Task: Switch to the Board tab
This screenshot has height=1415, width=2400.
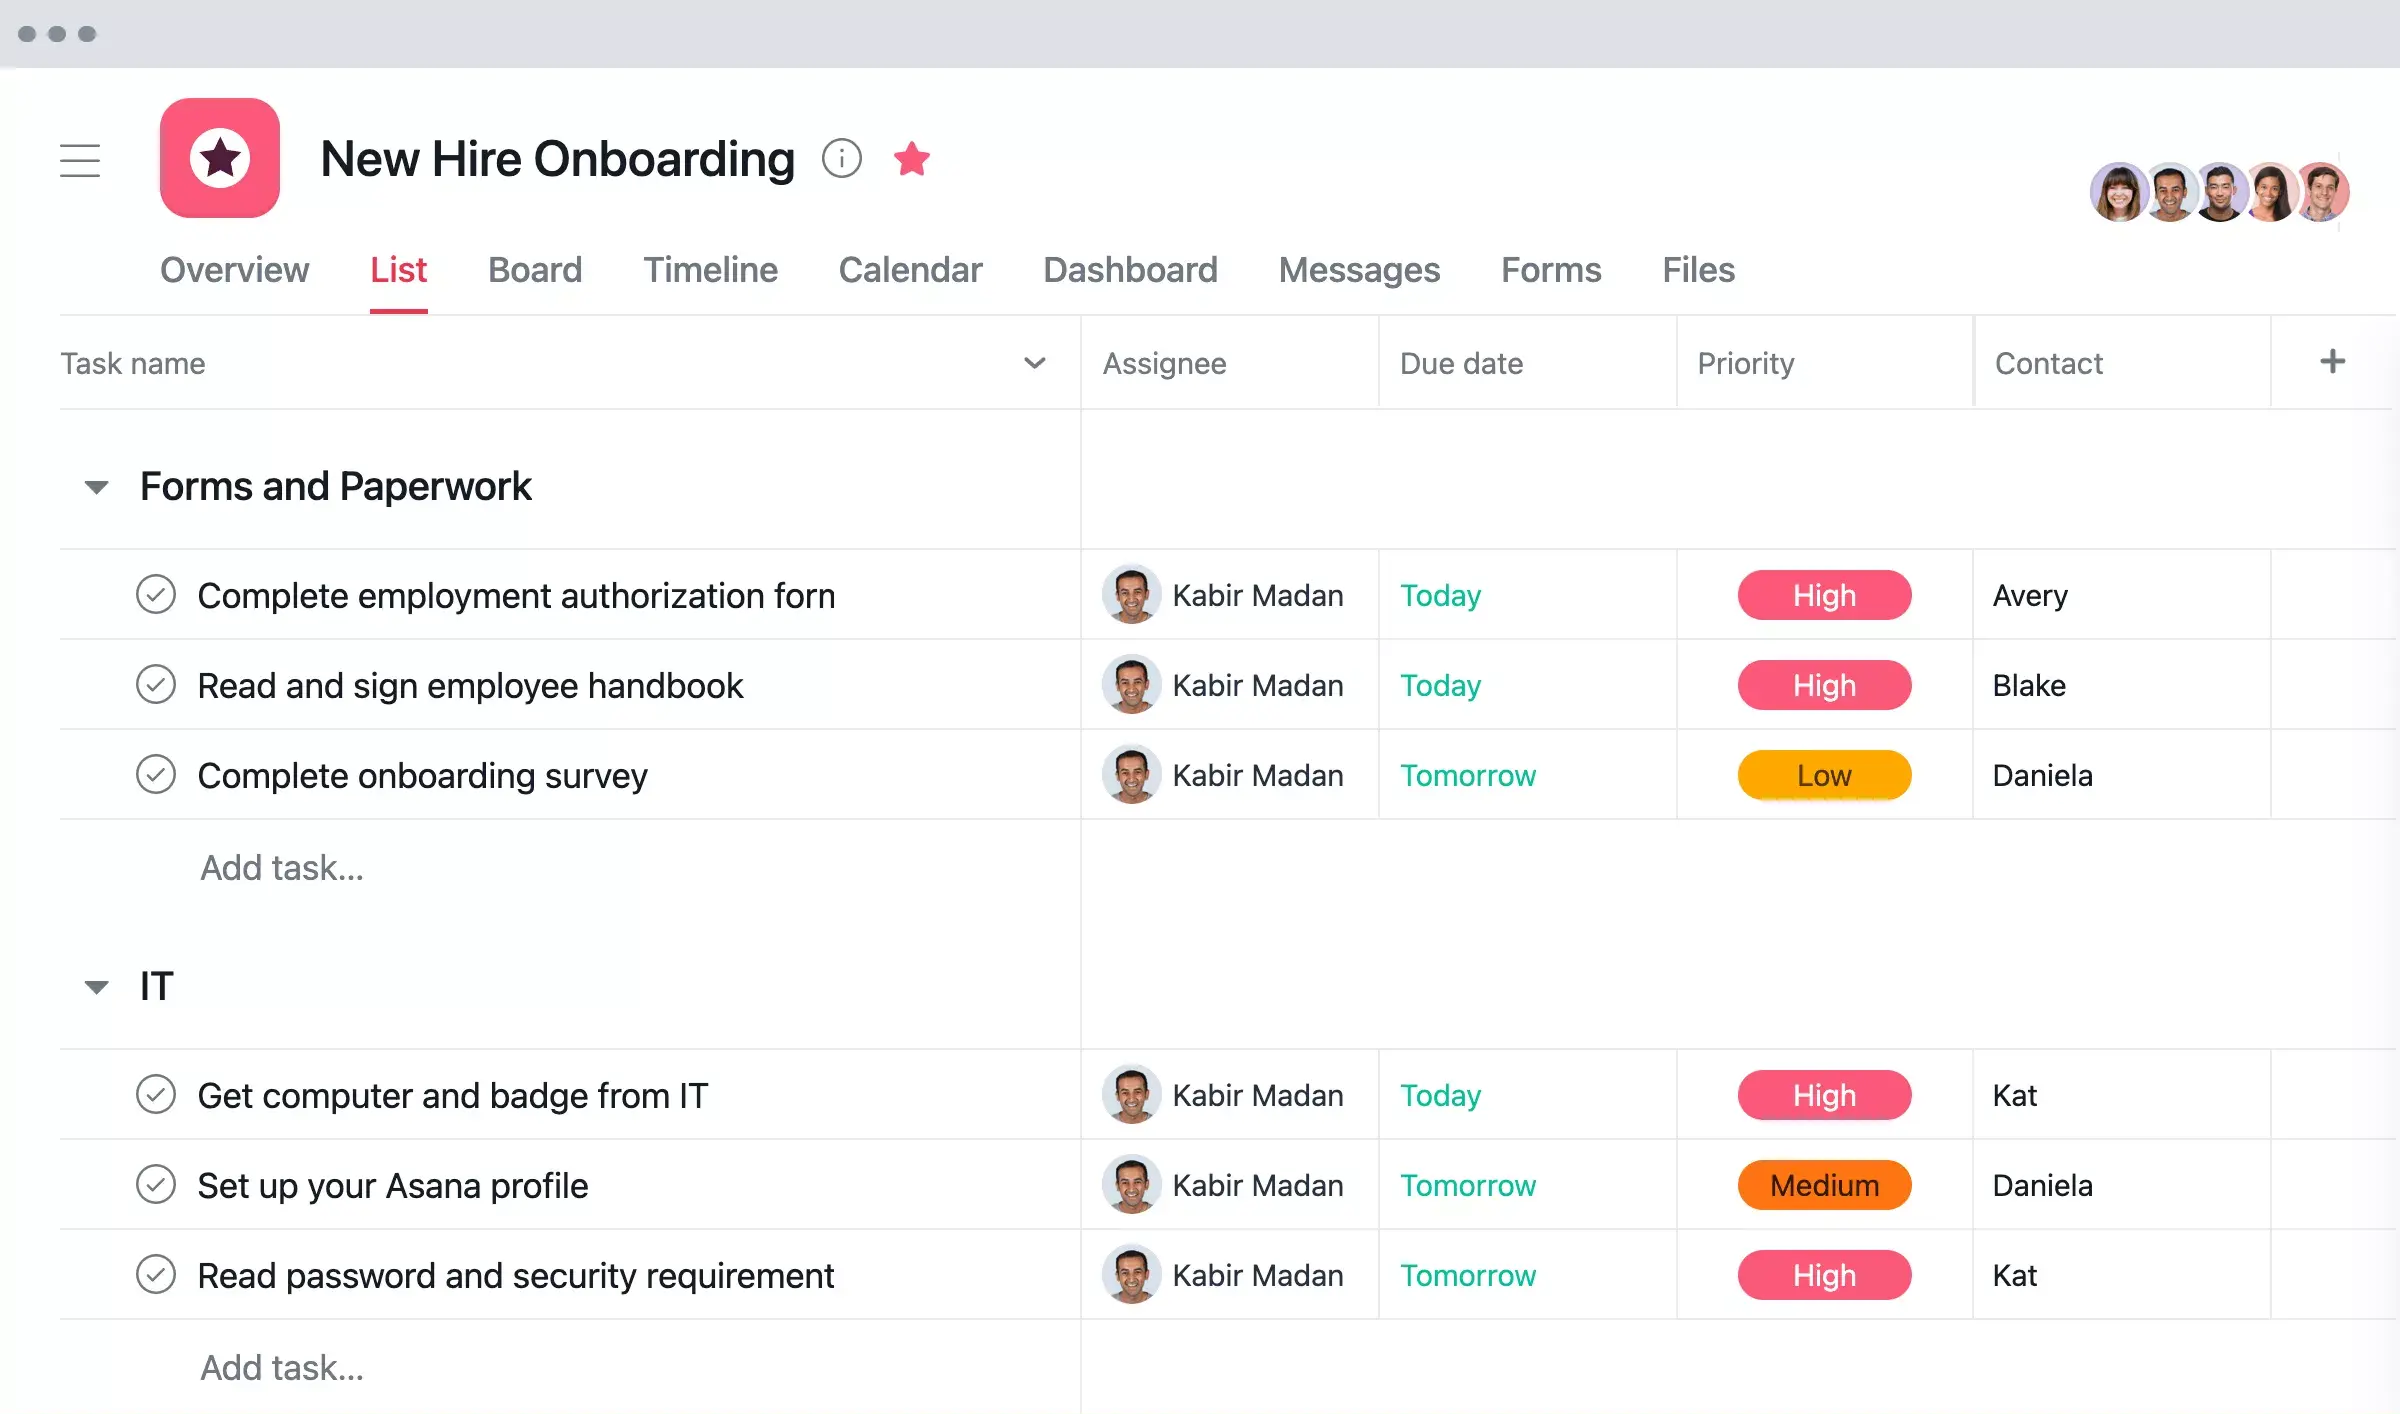Action: pyautogui.click(x=534, y=268)
